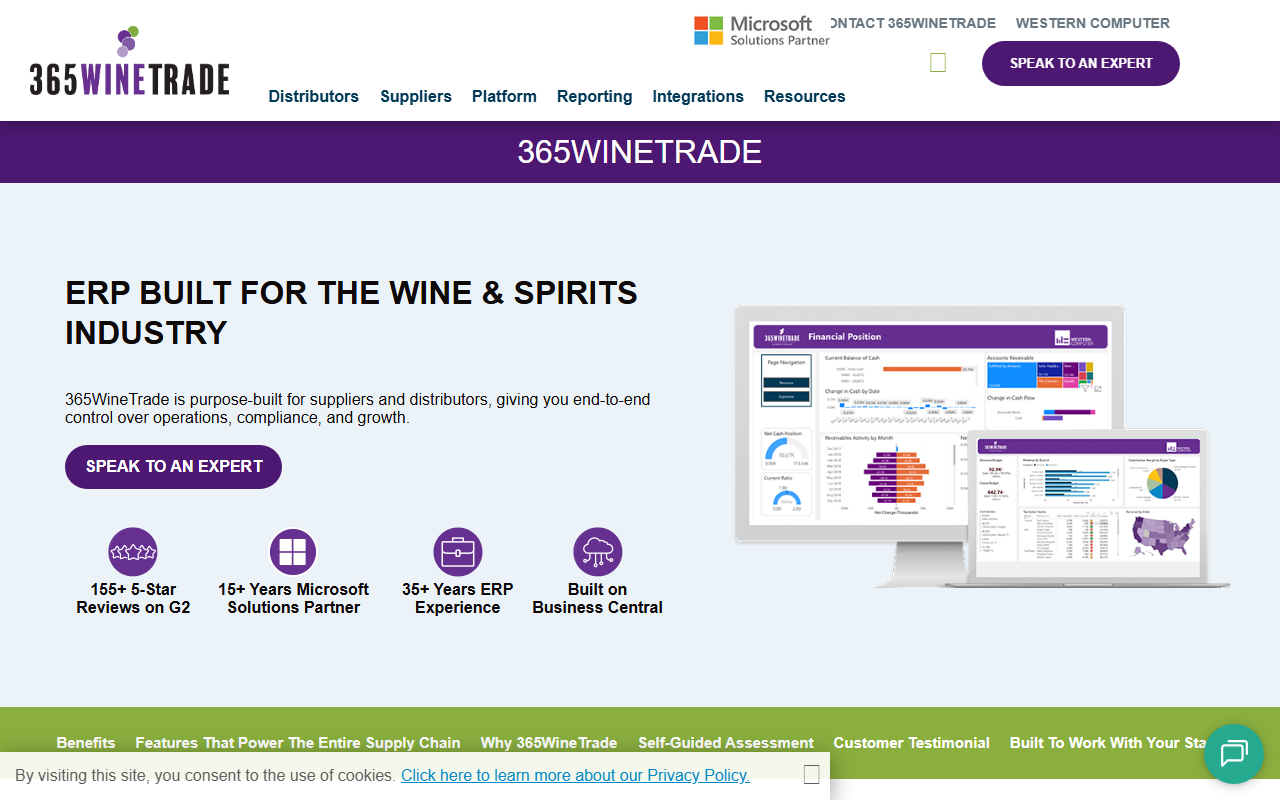Click the 365WINETRADE purple banner title

(x=640, y=152)
